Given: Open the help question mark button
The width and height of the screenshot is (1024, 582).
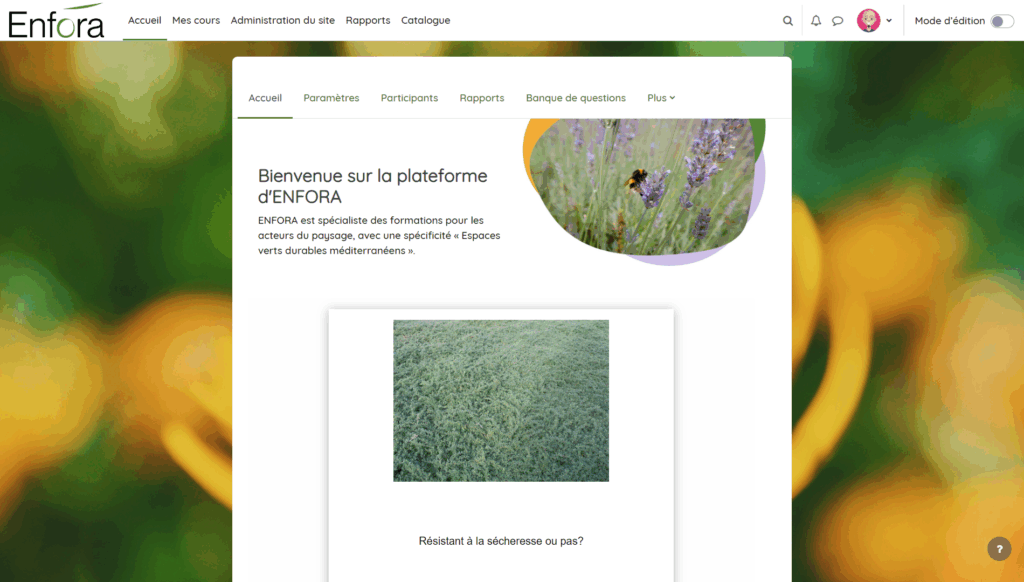Looking at the screenshot, I should tap(999, 549).
